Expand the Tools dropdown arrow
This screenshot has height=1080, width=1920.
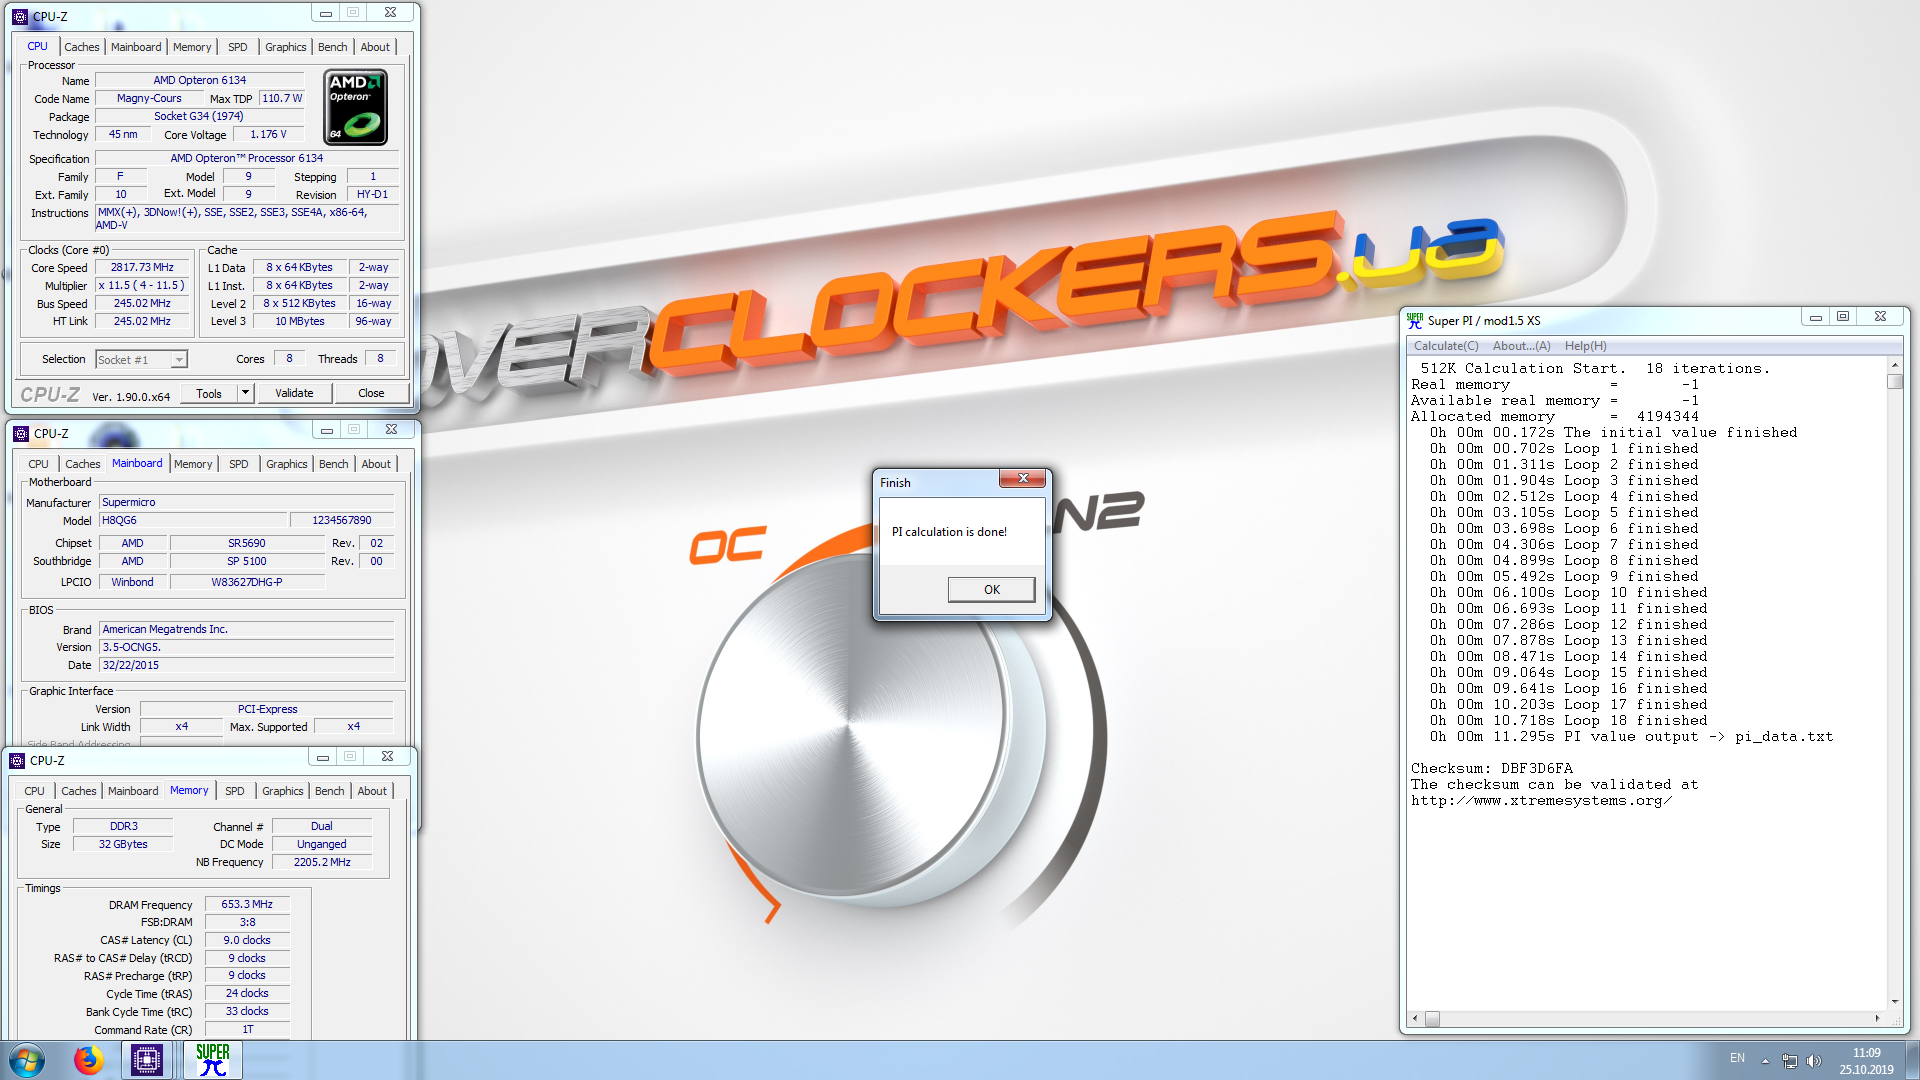tap(245, 393)
